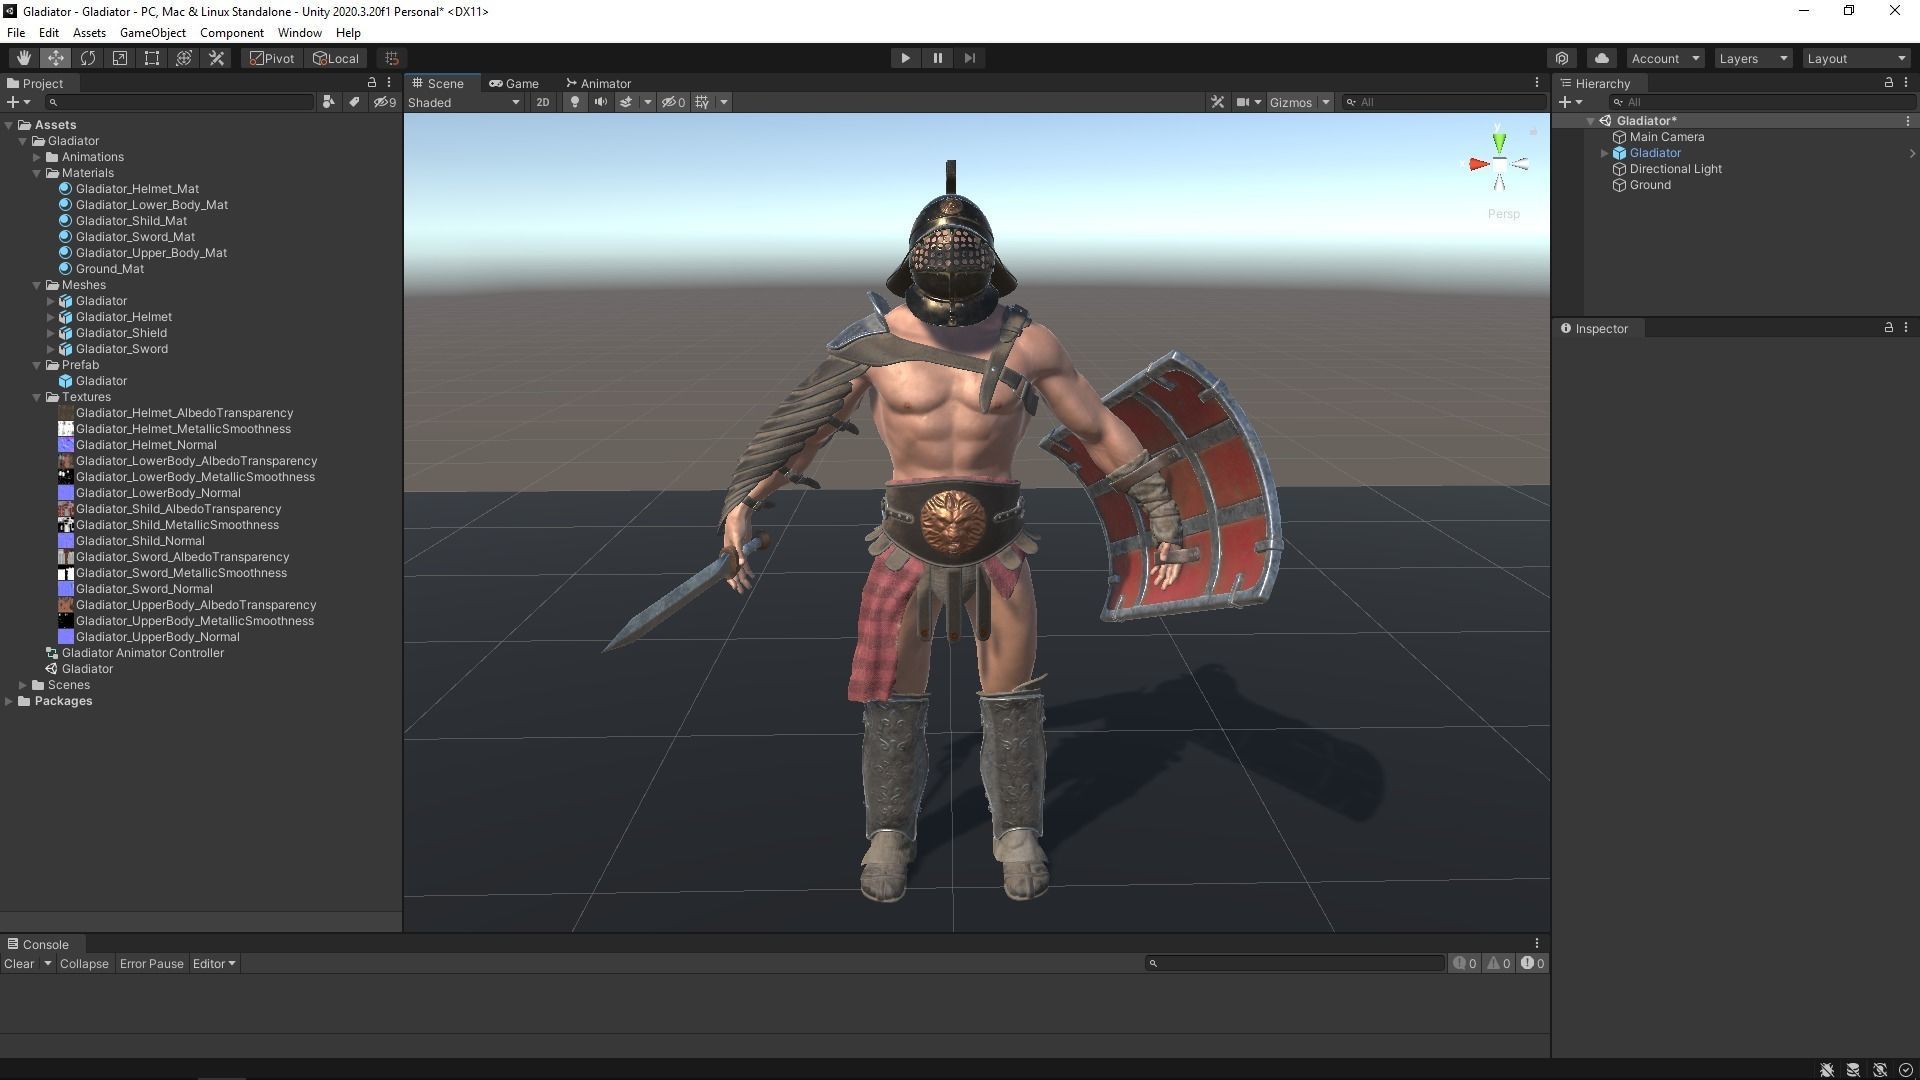Click the Hierarchy search field

1761,102
